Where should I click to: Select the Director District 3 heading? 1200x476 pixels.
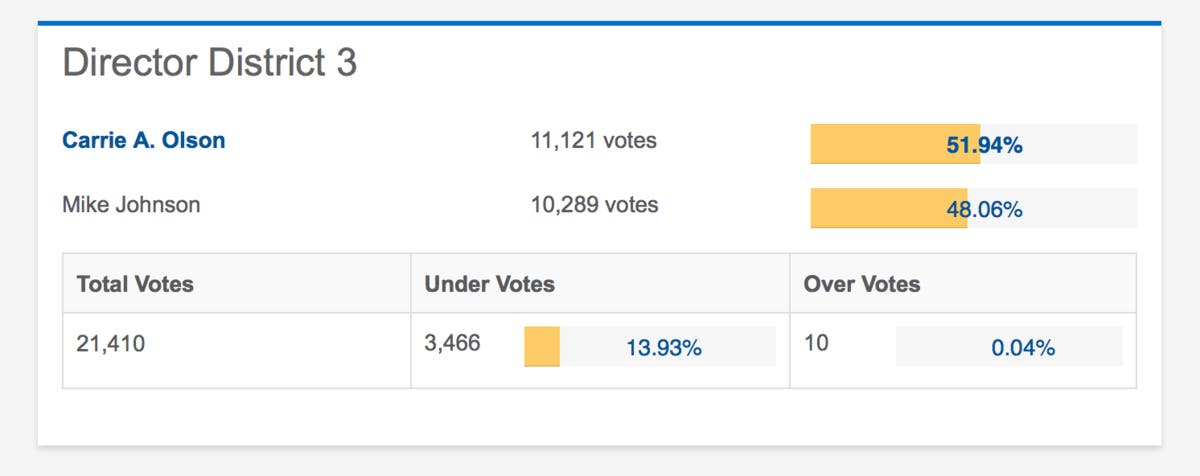point(210,63)
